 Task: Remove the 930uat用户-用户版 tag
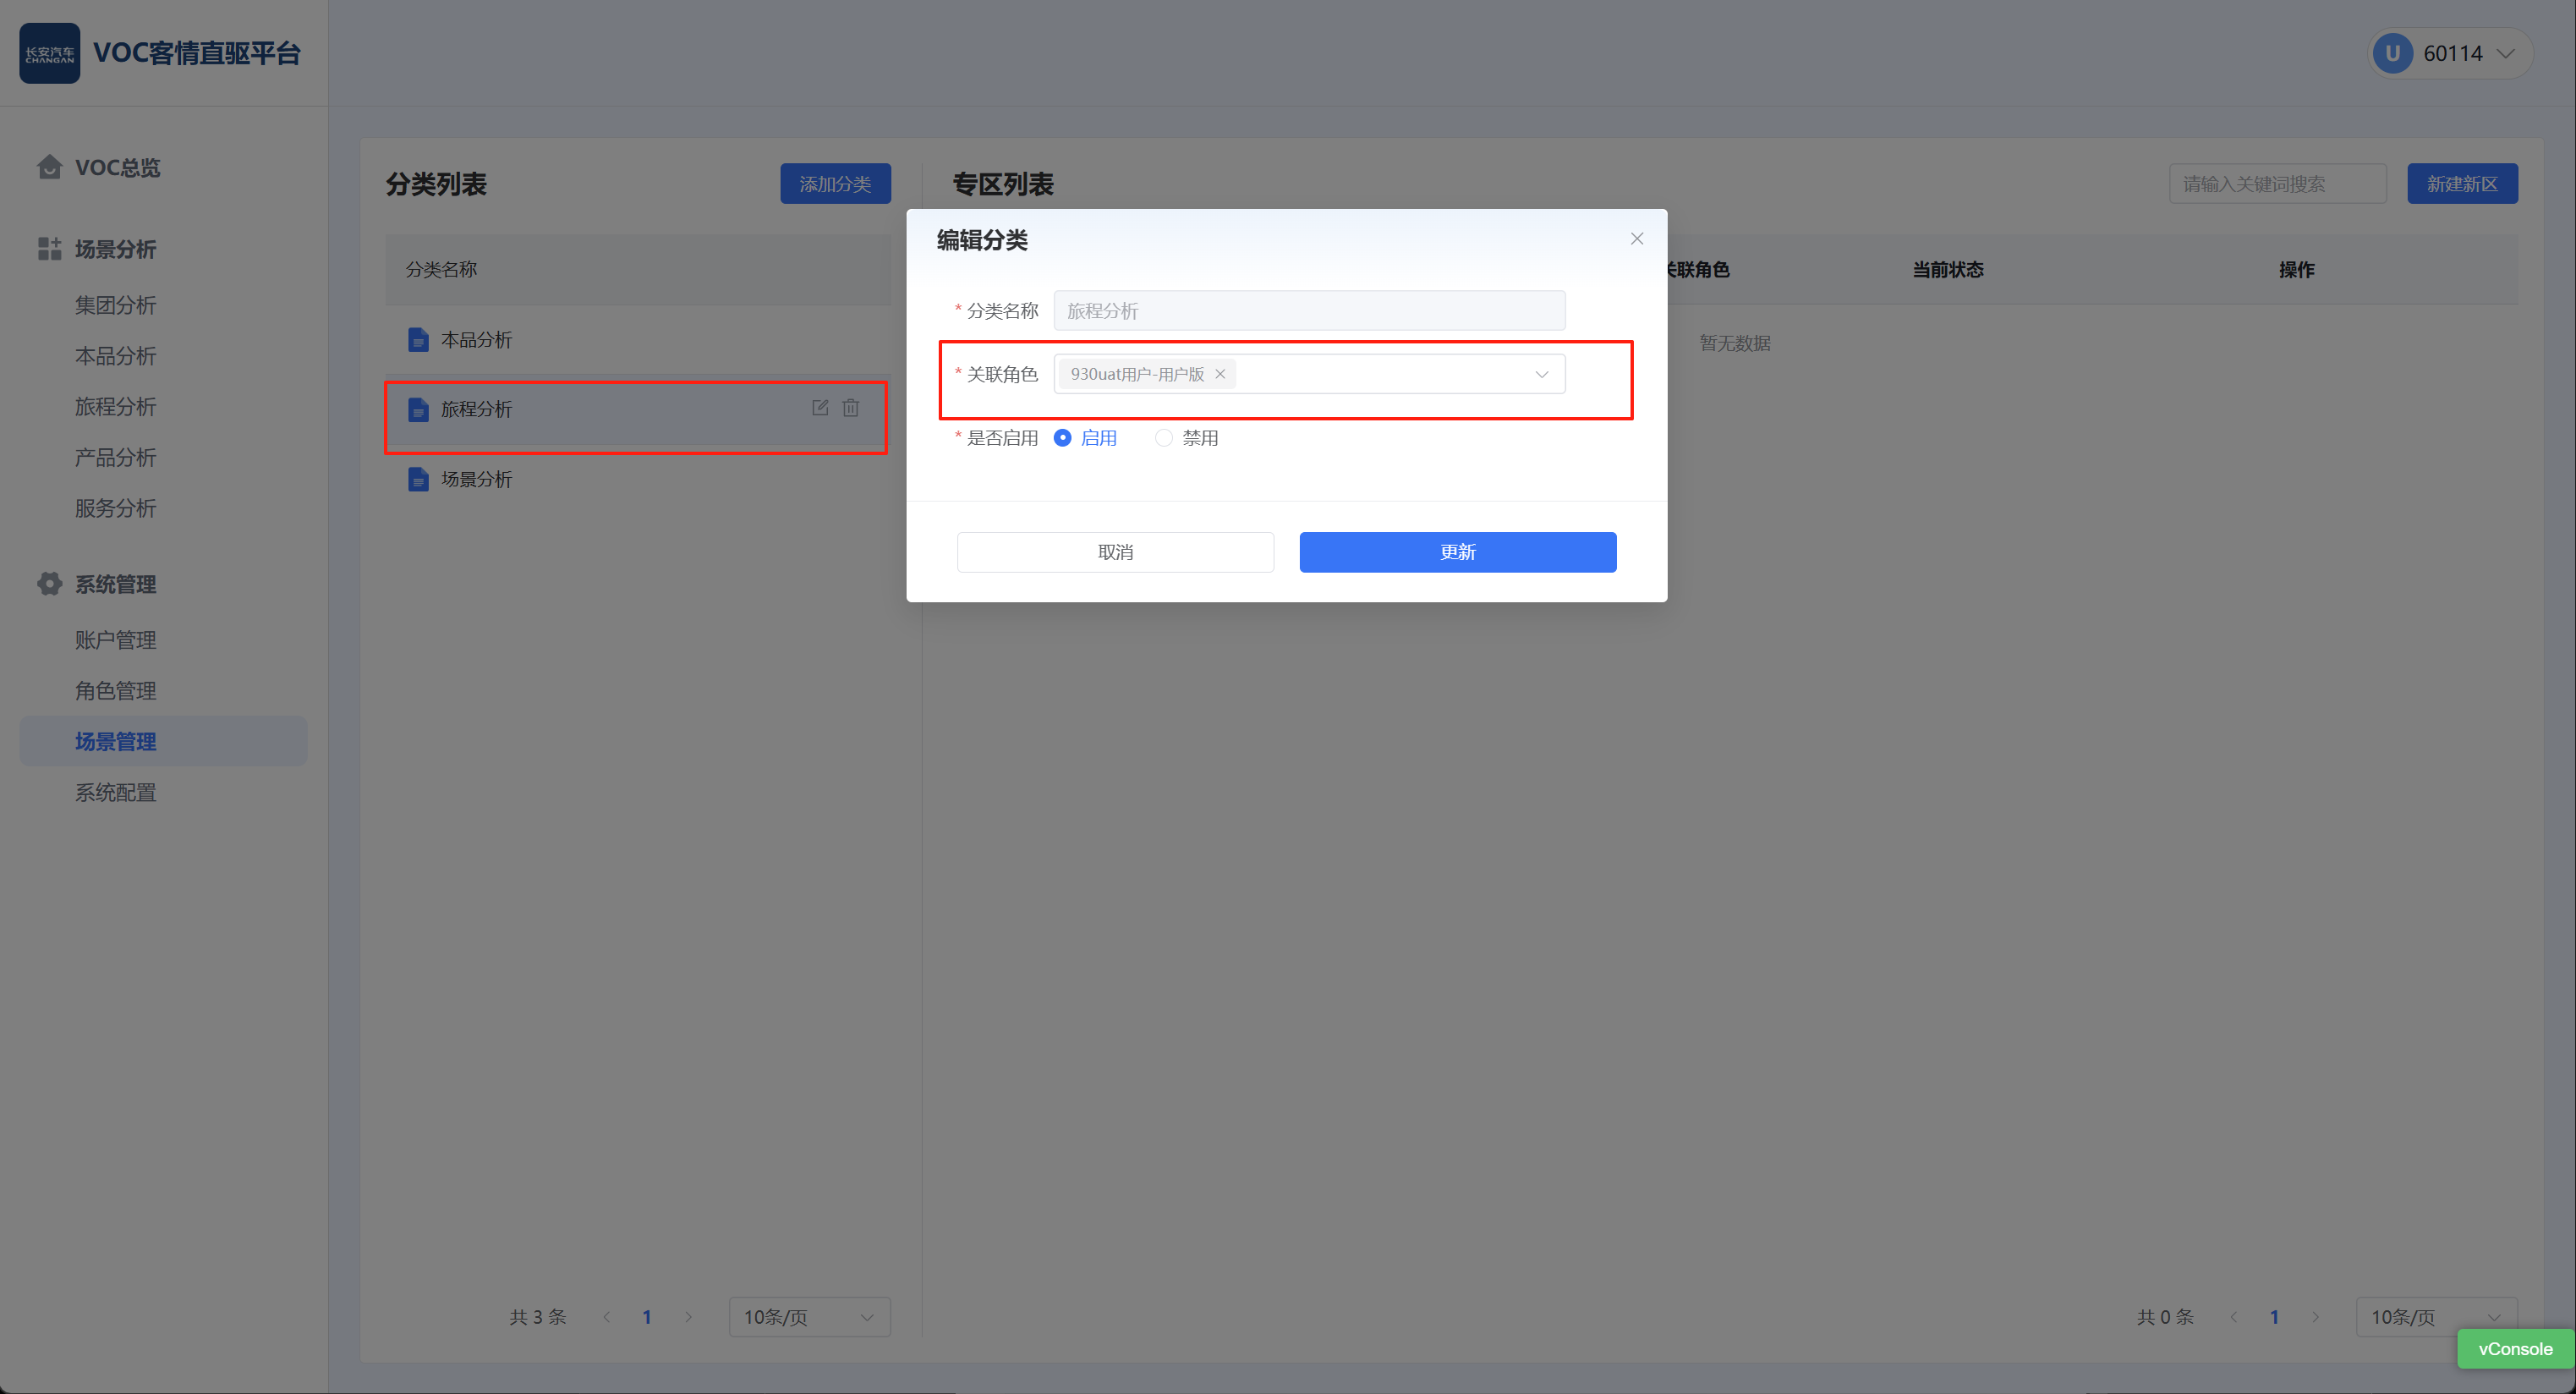[1220, 374]
